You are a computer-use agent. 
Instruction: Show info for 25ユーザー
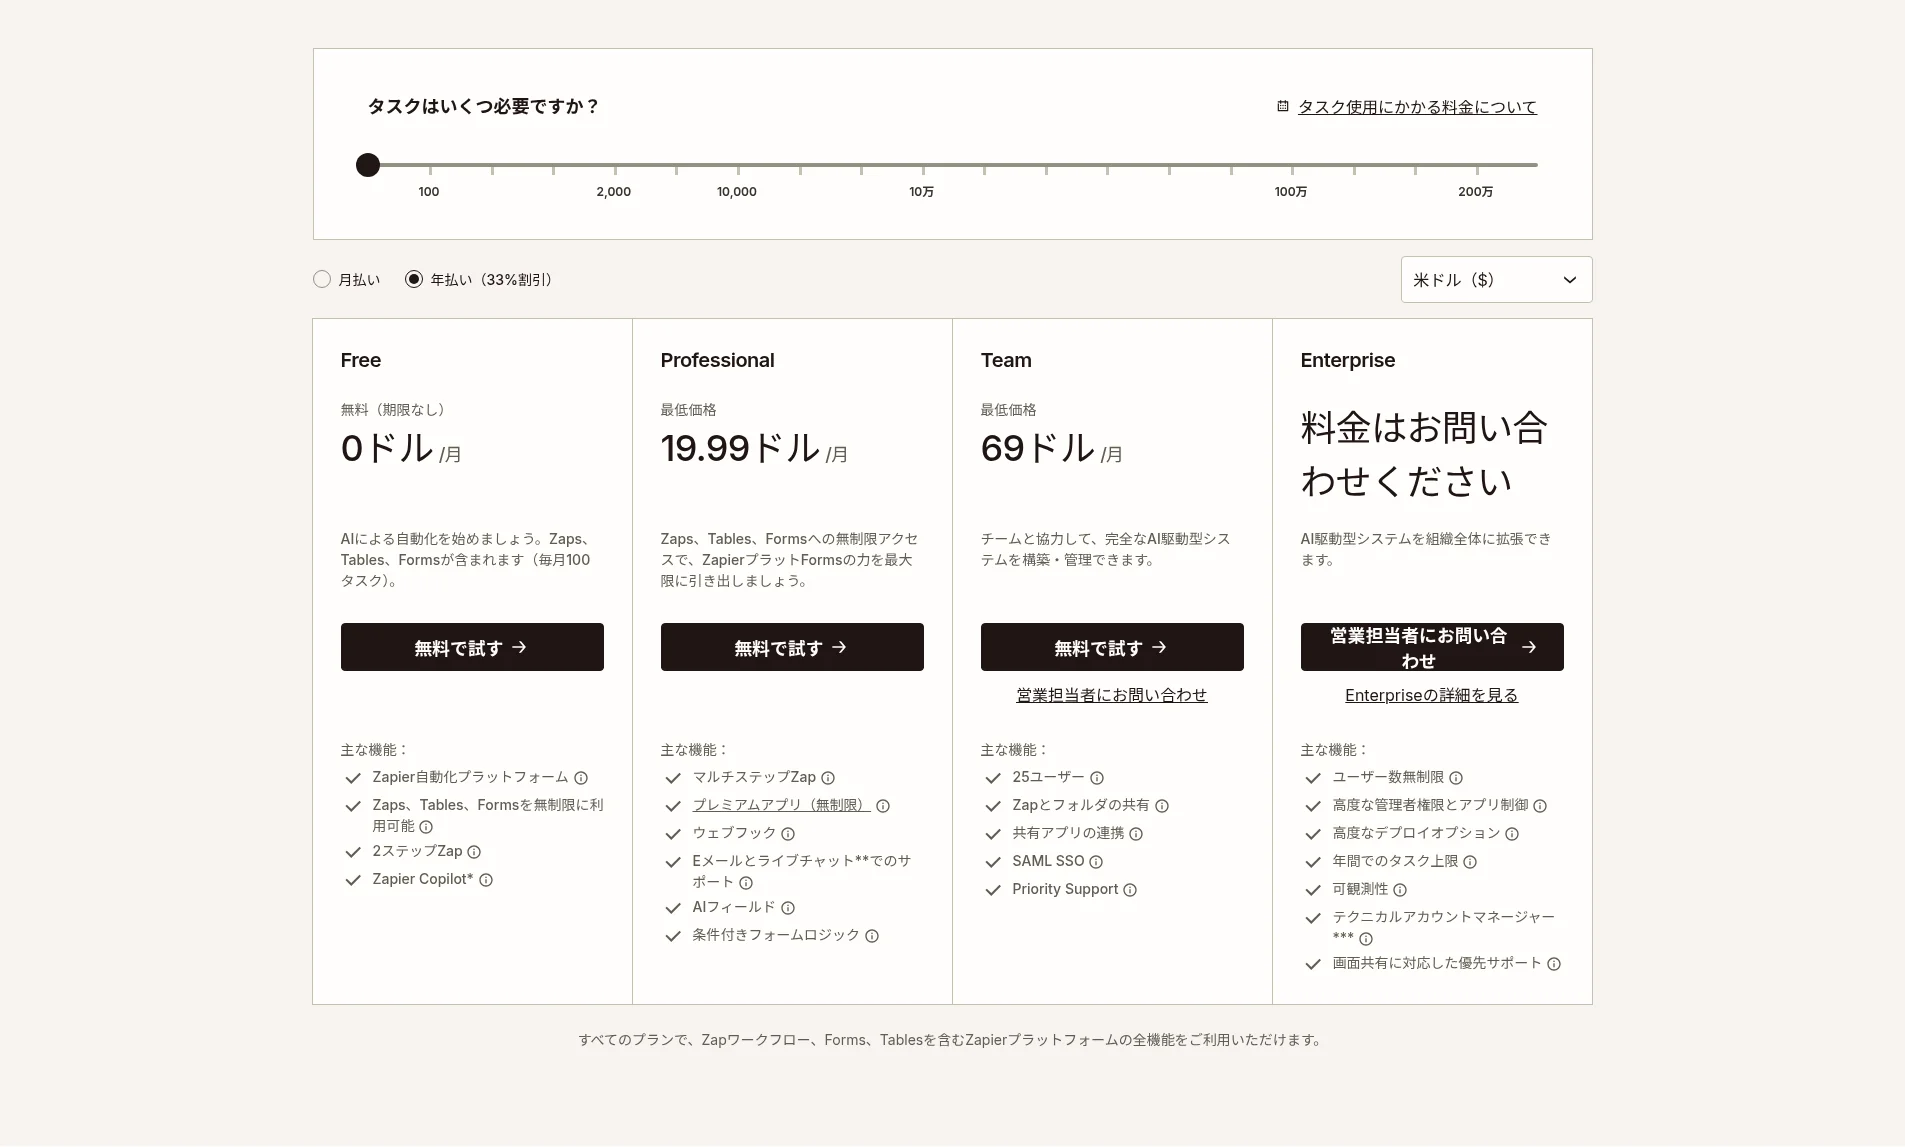(1097, 778)
